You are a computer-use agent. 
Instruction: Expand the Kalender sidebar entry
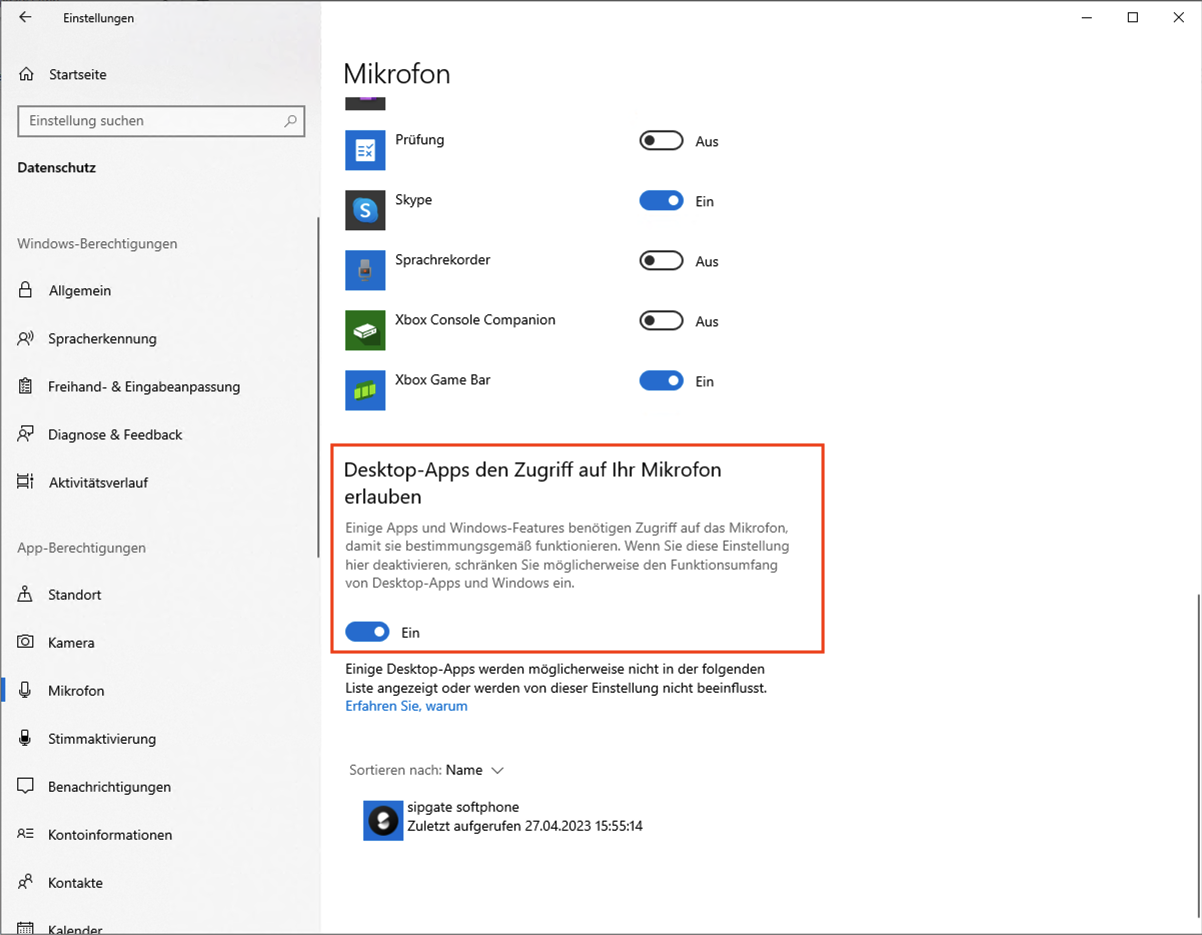pyautogui.click(x=76, y=929)
